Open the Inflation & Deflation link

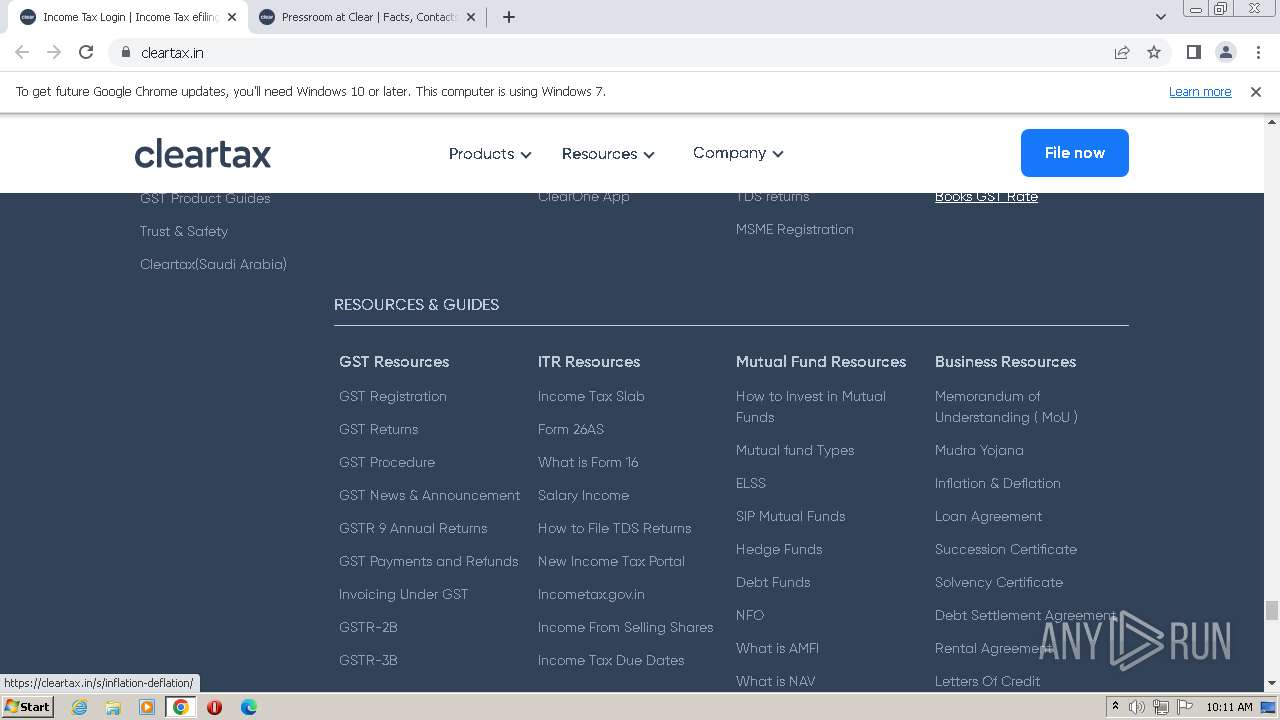[x=998, y=483]
